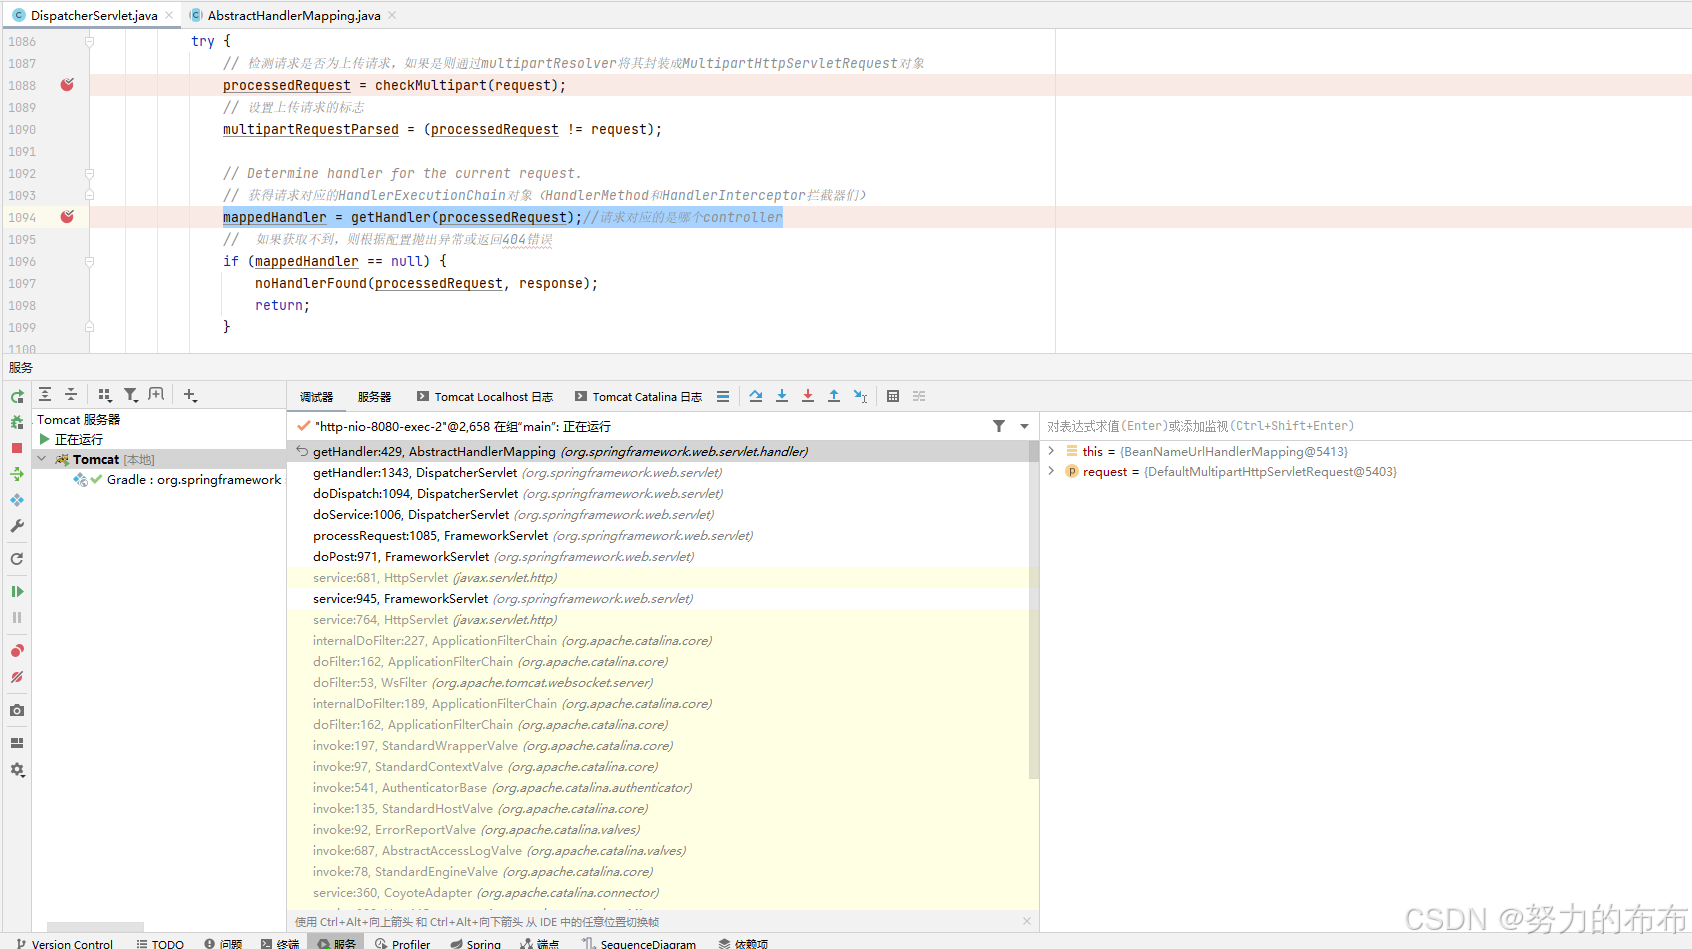Collapse all services in tree toolbar
This screenshot has width=1692, height=949.
(71, 395)
